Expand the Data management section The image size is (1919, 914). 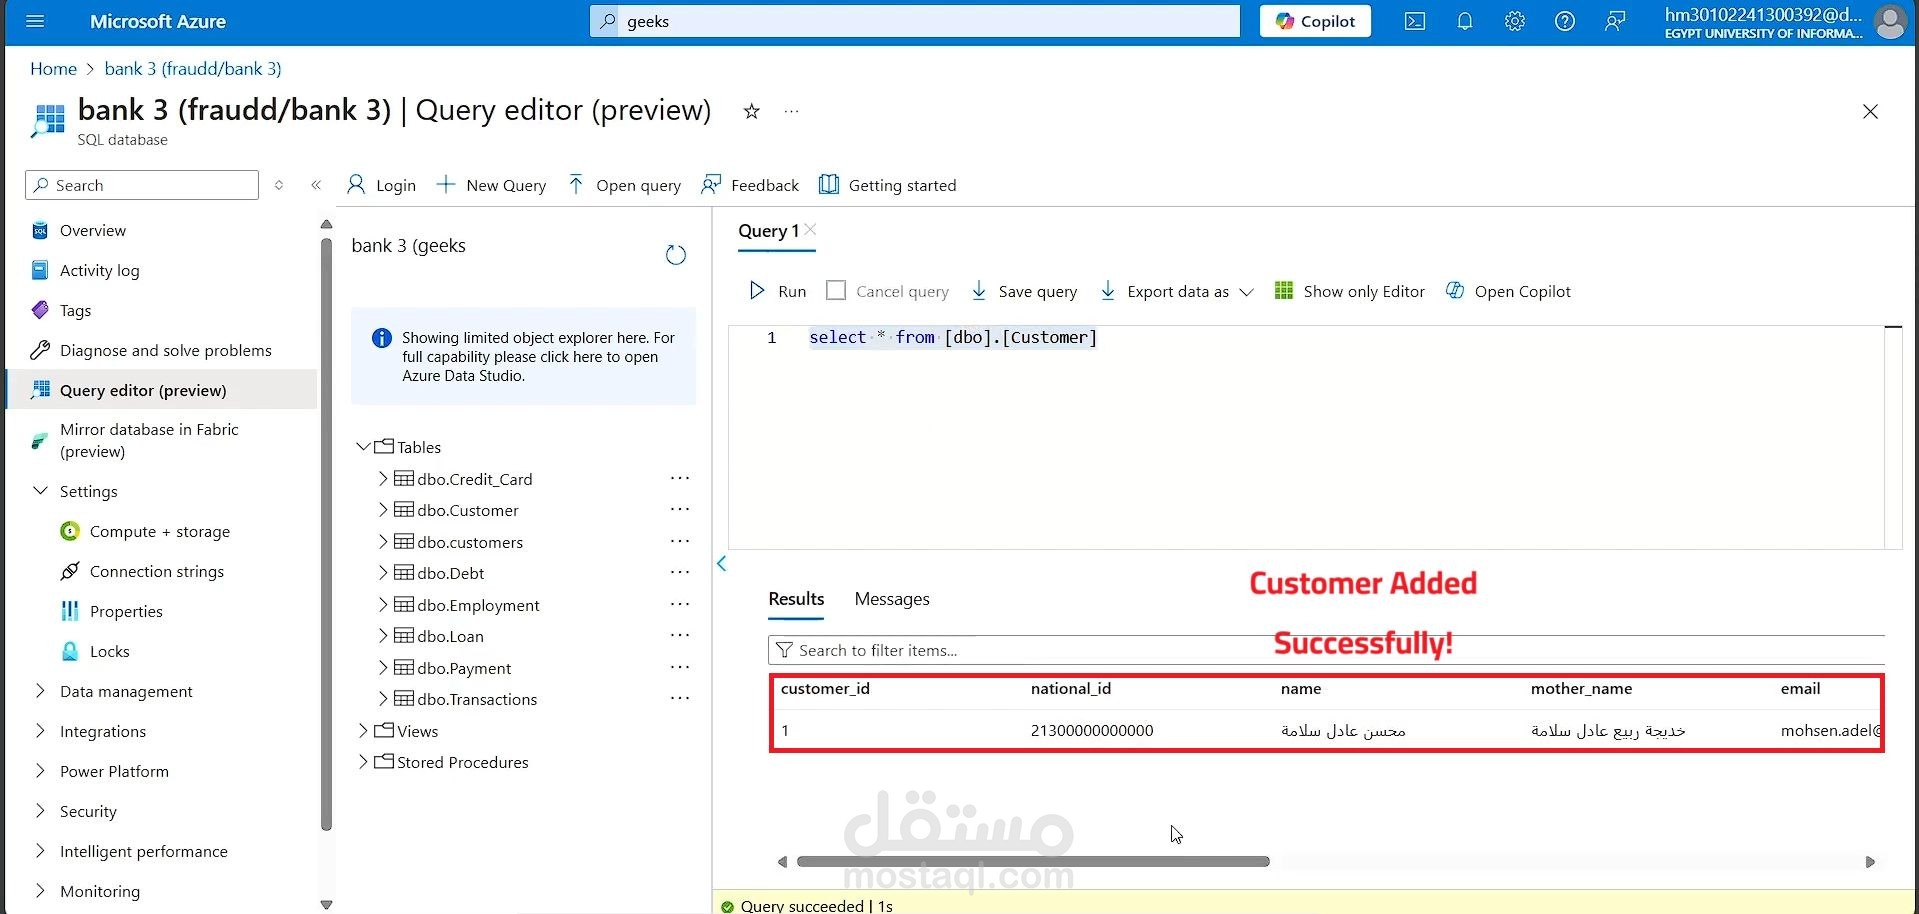41,691
